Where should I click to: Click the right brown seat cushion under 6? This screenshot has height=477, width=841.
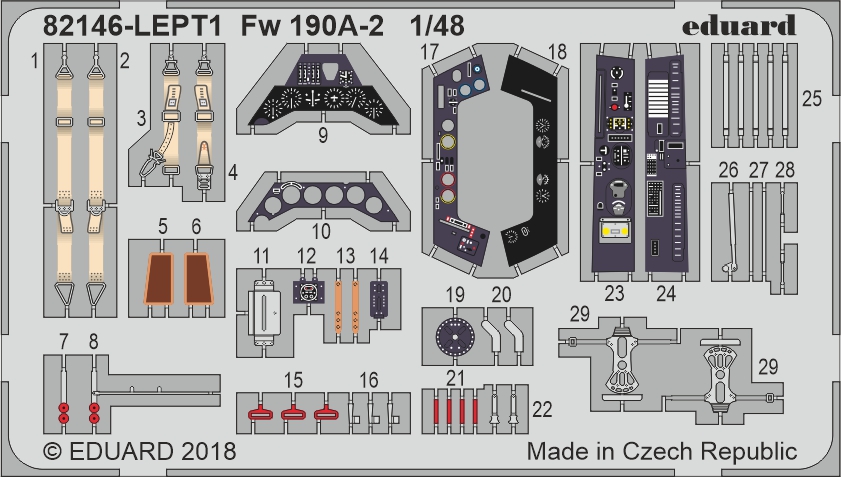click(x=199, y=279)
